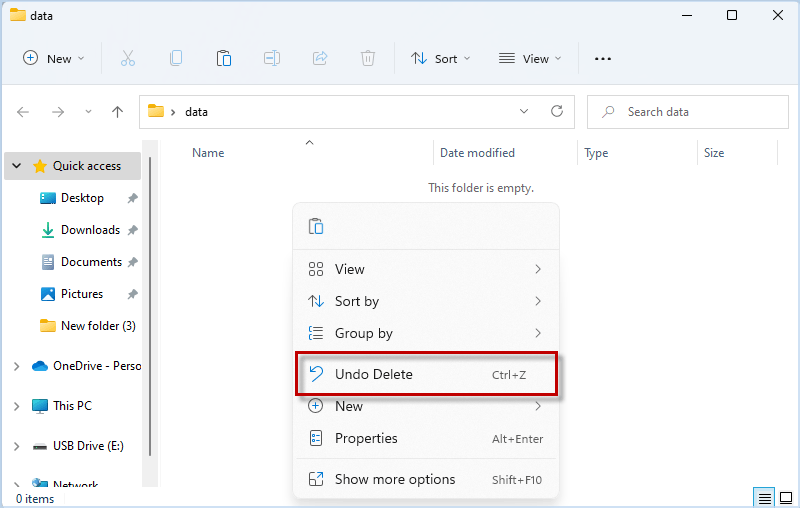The height and width of the screenshot is (508, 800).
Task: Select This PC in navigation pane
Action: coord(72,406)
